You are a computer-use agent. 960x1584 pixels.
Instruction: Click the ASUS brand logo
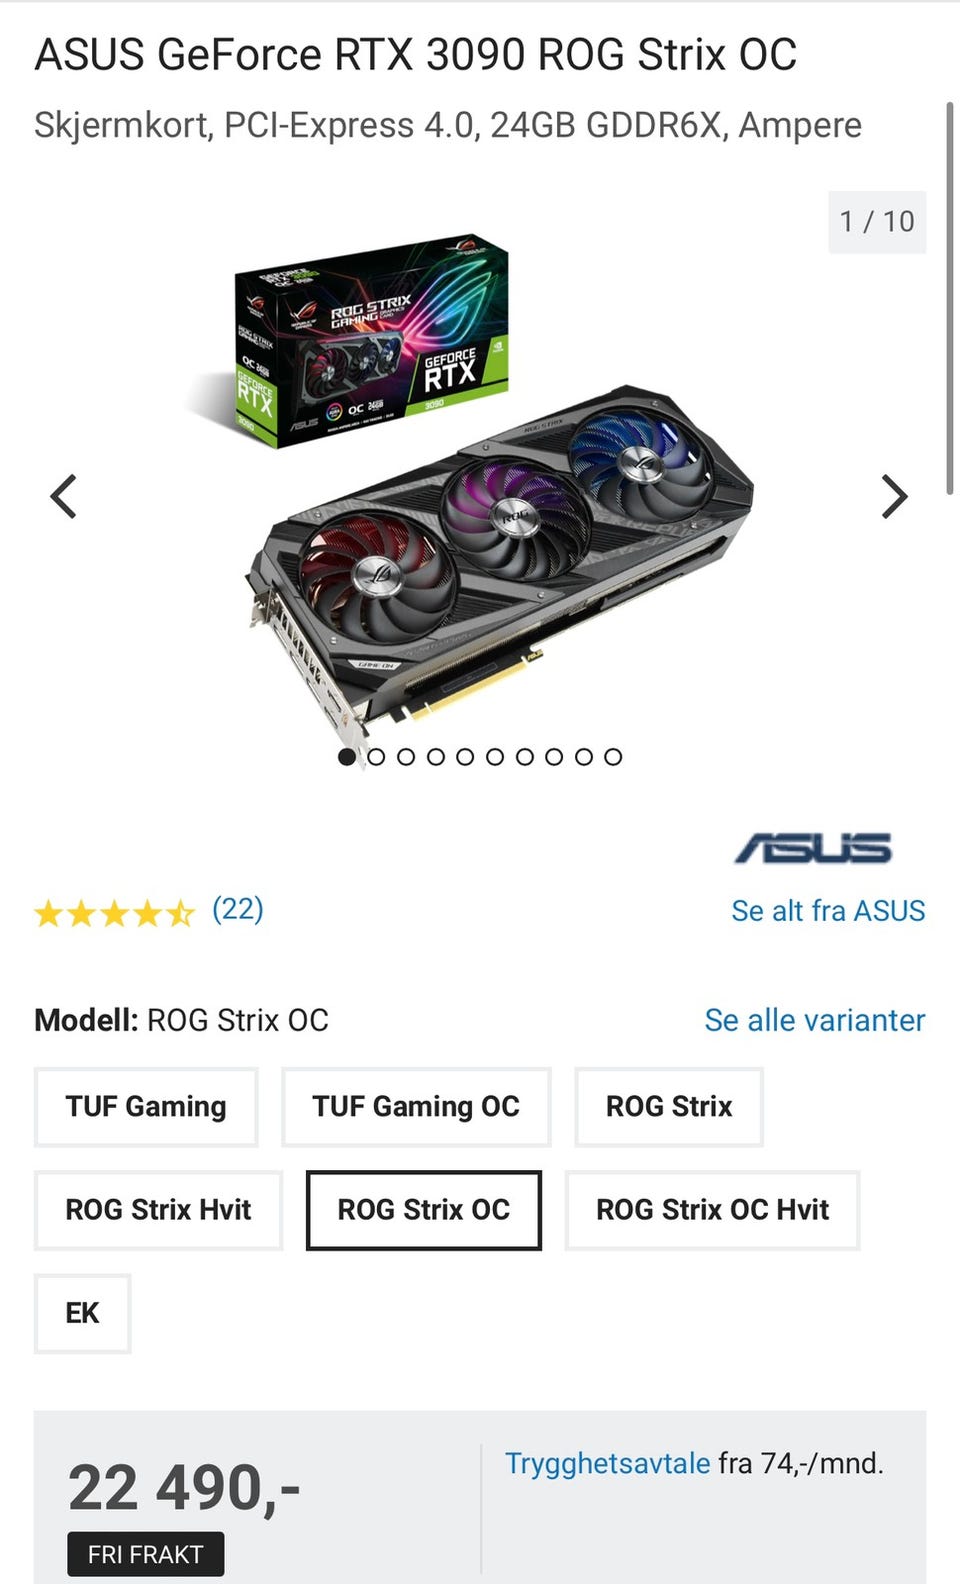[813, 848]
